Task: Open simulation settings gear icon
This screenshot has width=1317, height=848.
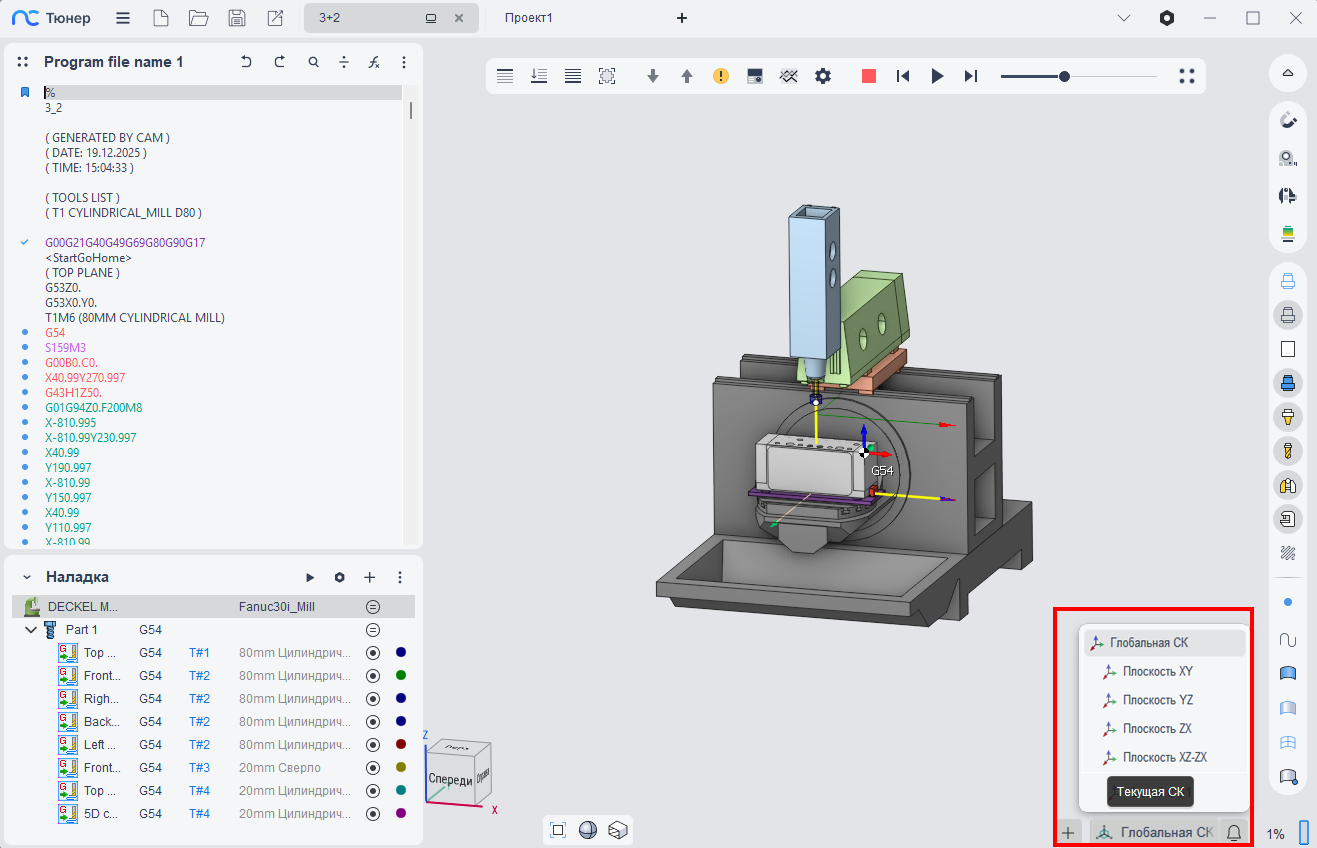Action: [823, 76]
